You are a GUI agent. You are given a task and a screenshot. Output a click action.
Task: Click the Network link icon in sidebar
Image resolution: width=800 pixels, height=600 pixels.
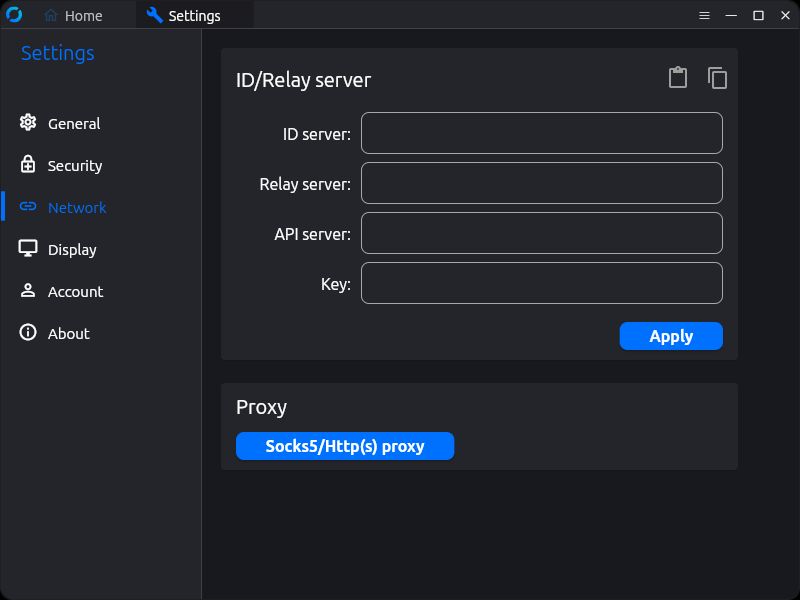point(28,207)
